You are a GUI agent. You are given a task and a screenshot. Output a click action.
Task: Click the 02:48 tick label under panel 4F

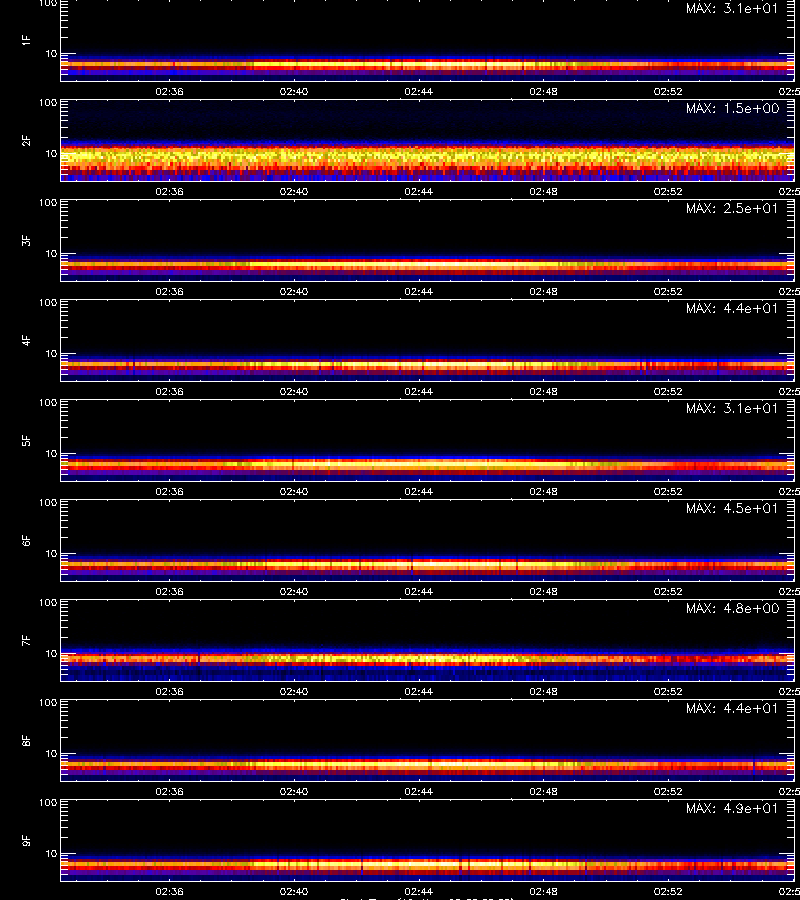pyautogui.click(x=543, y=391)
